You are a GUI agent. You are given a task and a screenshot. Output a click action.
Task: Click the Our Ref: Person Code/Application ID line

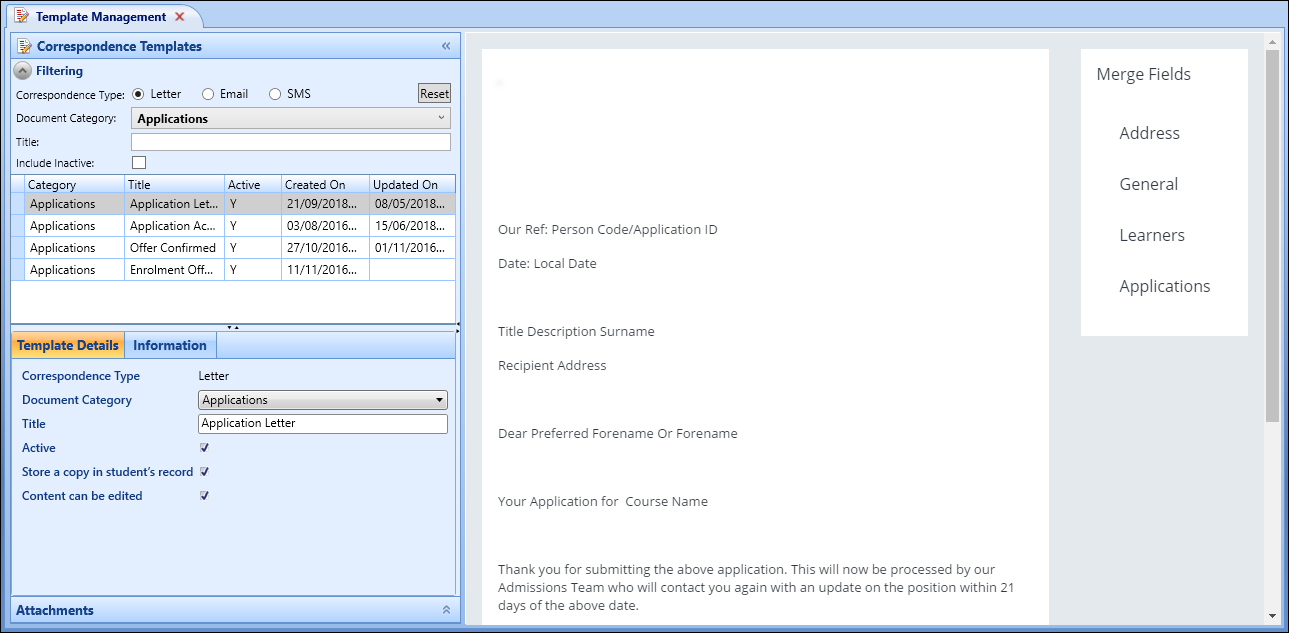click(x=608, y=230)
